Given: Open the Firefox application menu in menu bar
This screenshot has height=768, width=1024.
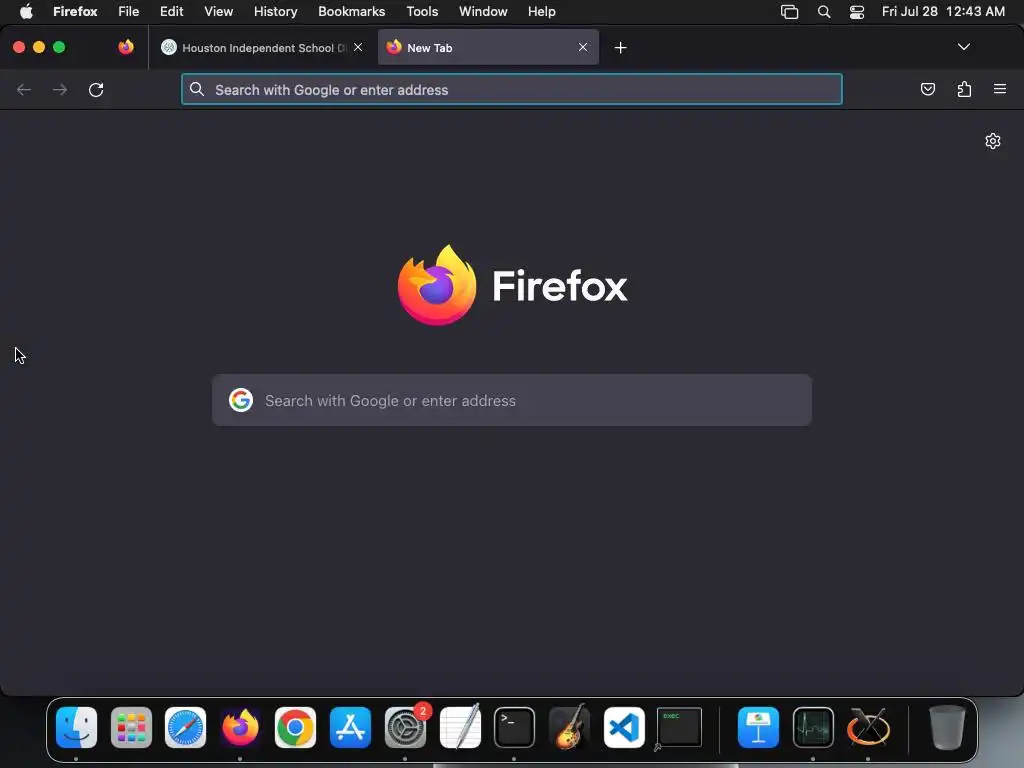Looking at the screenshot, I should tap(75, 12).
